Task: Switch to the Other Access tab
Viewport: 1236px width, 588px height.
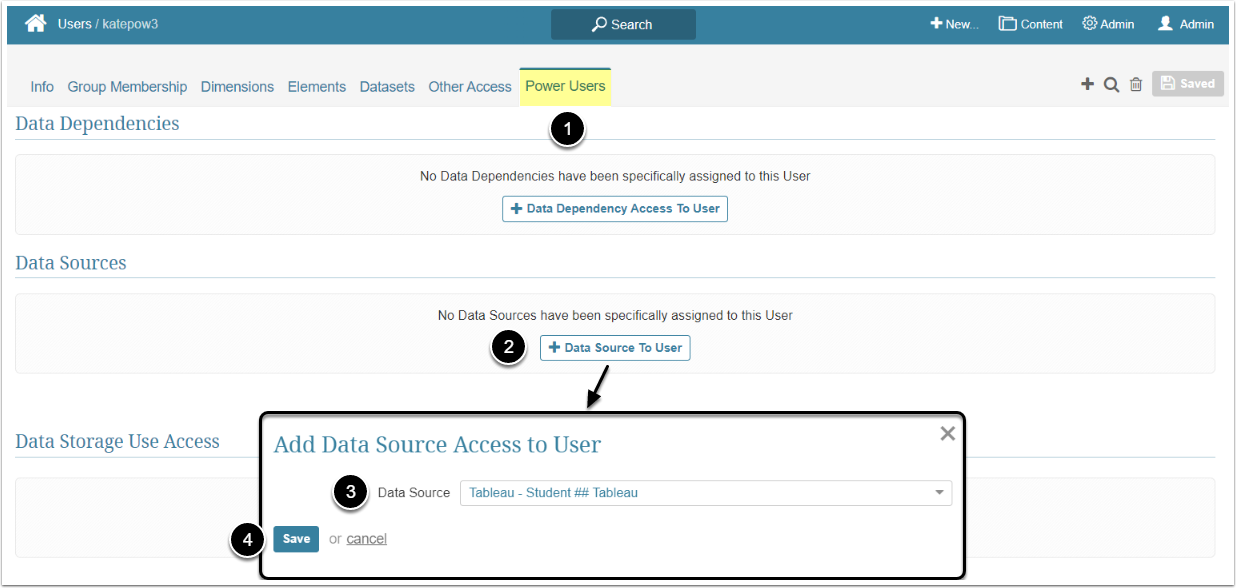Action: coord(470,87)
